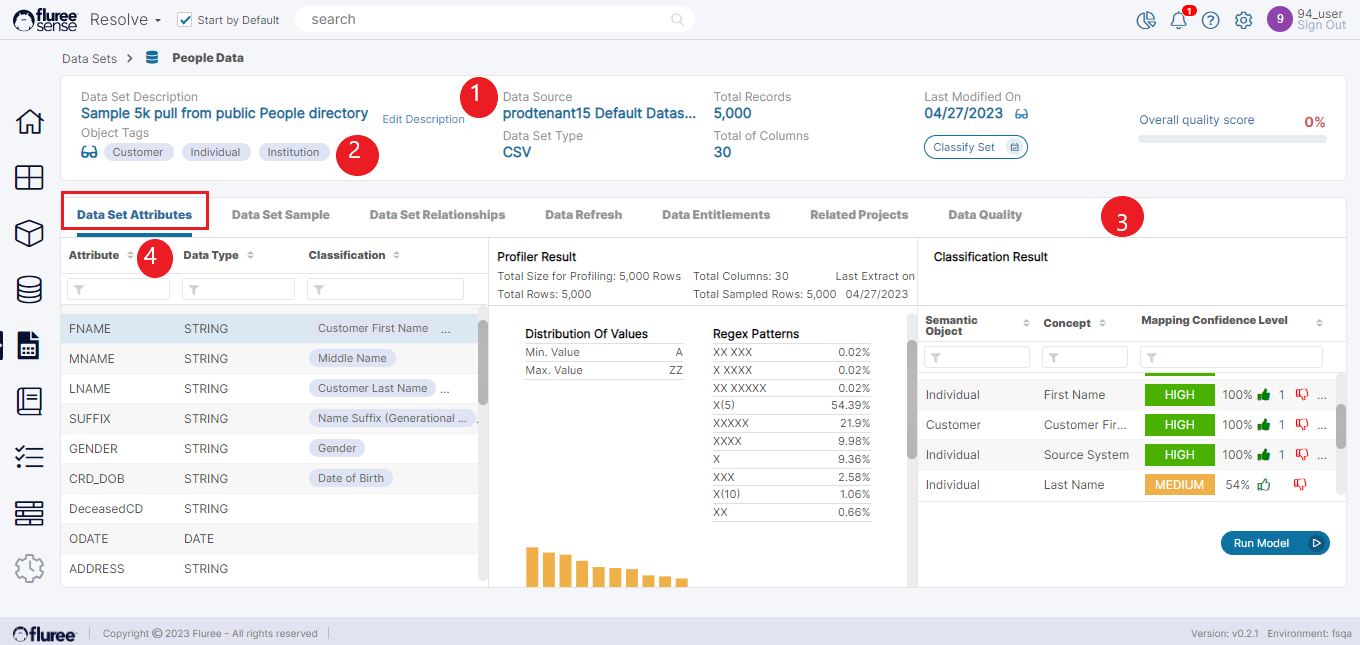Image resolution: width=1360 pixels, height=645 pixels.
Task: Open the database icon in sidebar
Action: coord(30,290)
